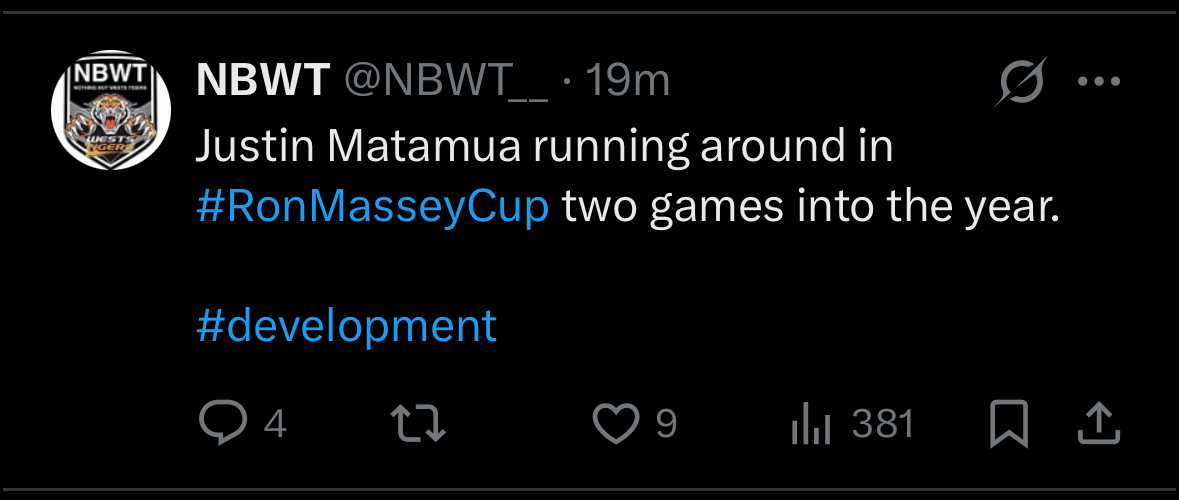Open the 19m timestamp permalink

click(626, 80)
